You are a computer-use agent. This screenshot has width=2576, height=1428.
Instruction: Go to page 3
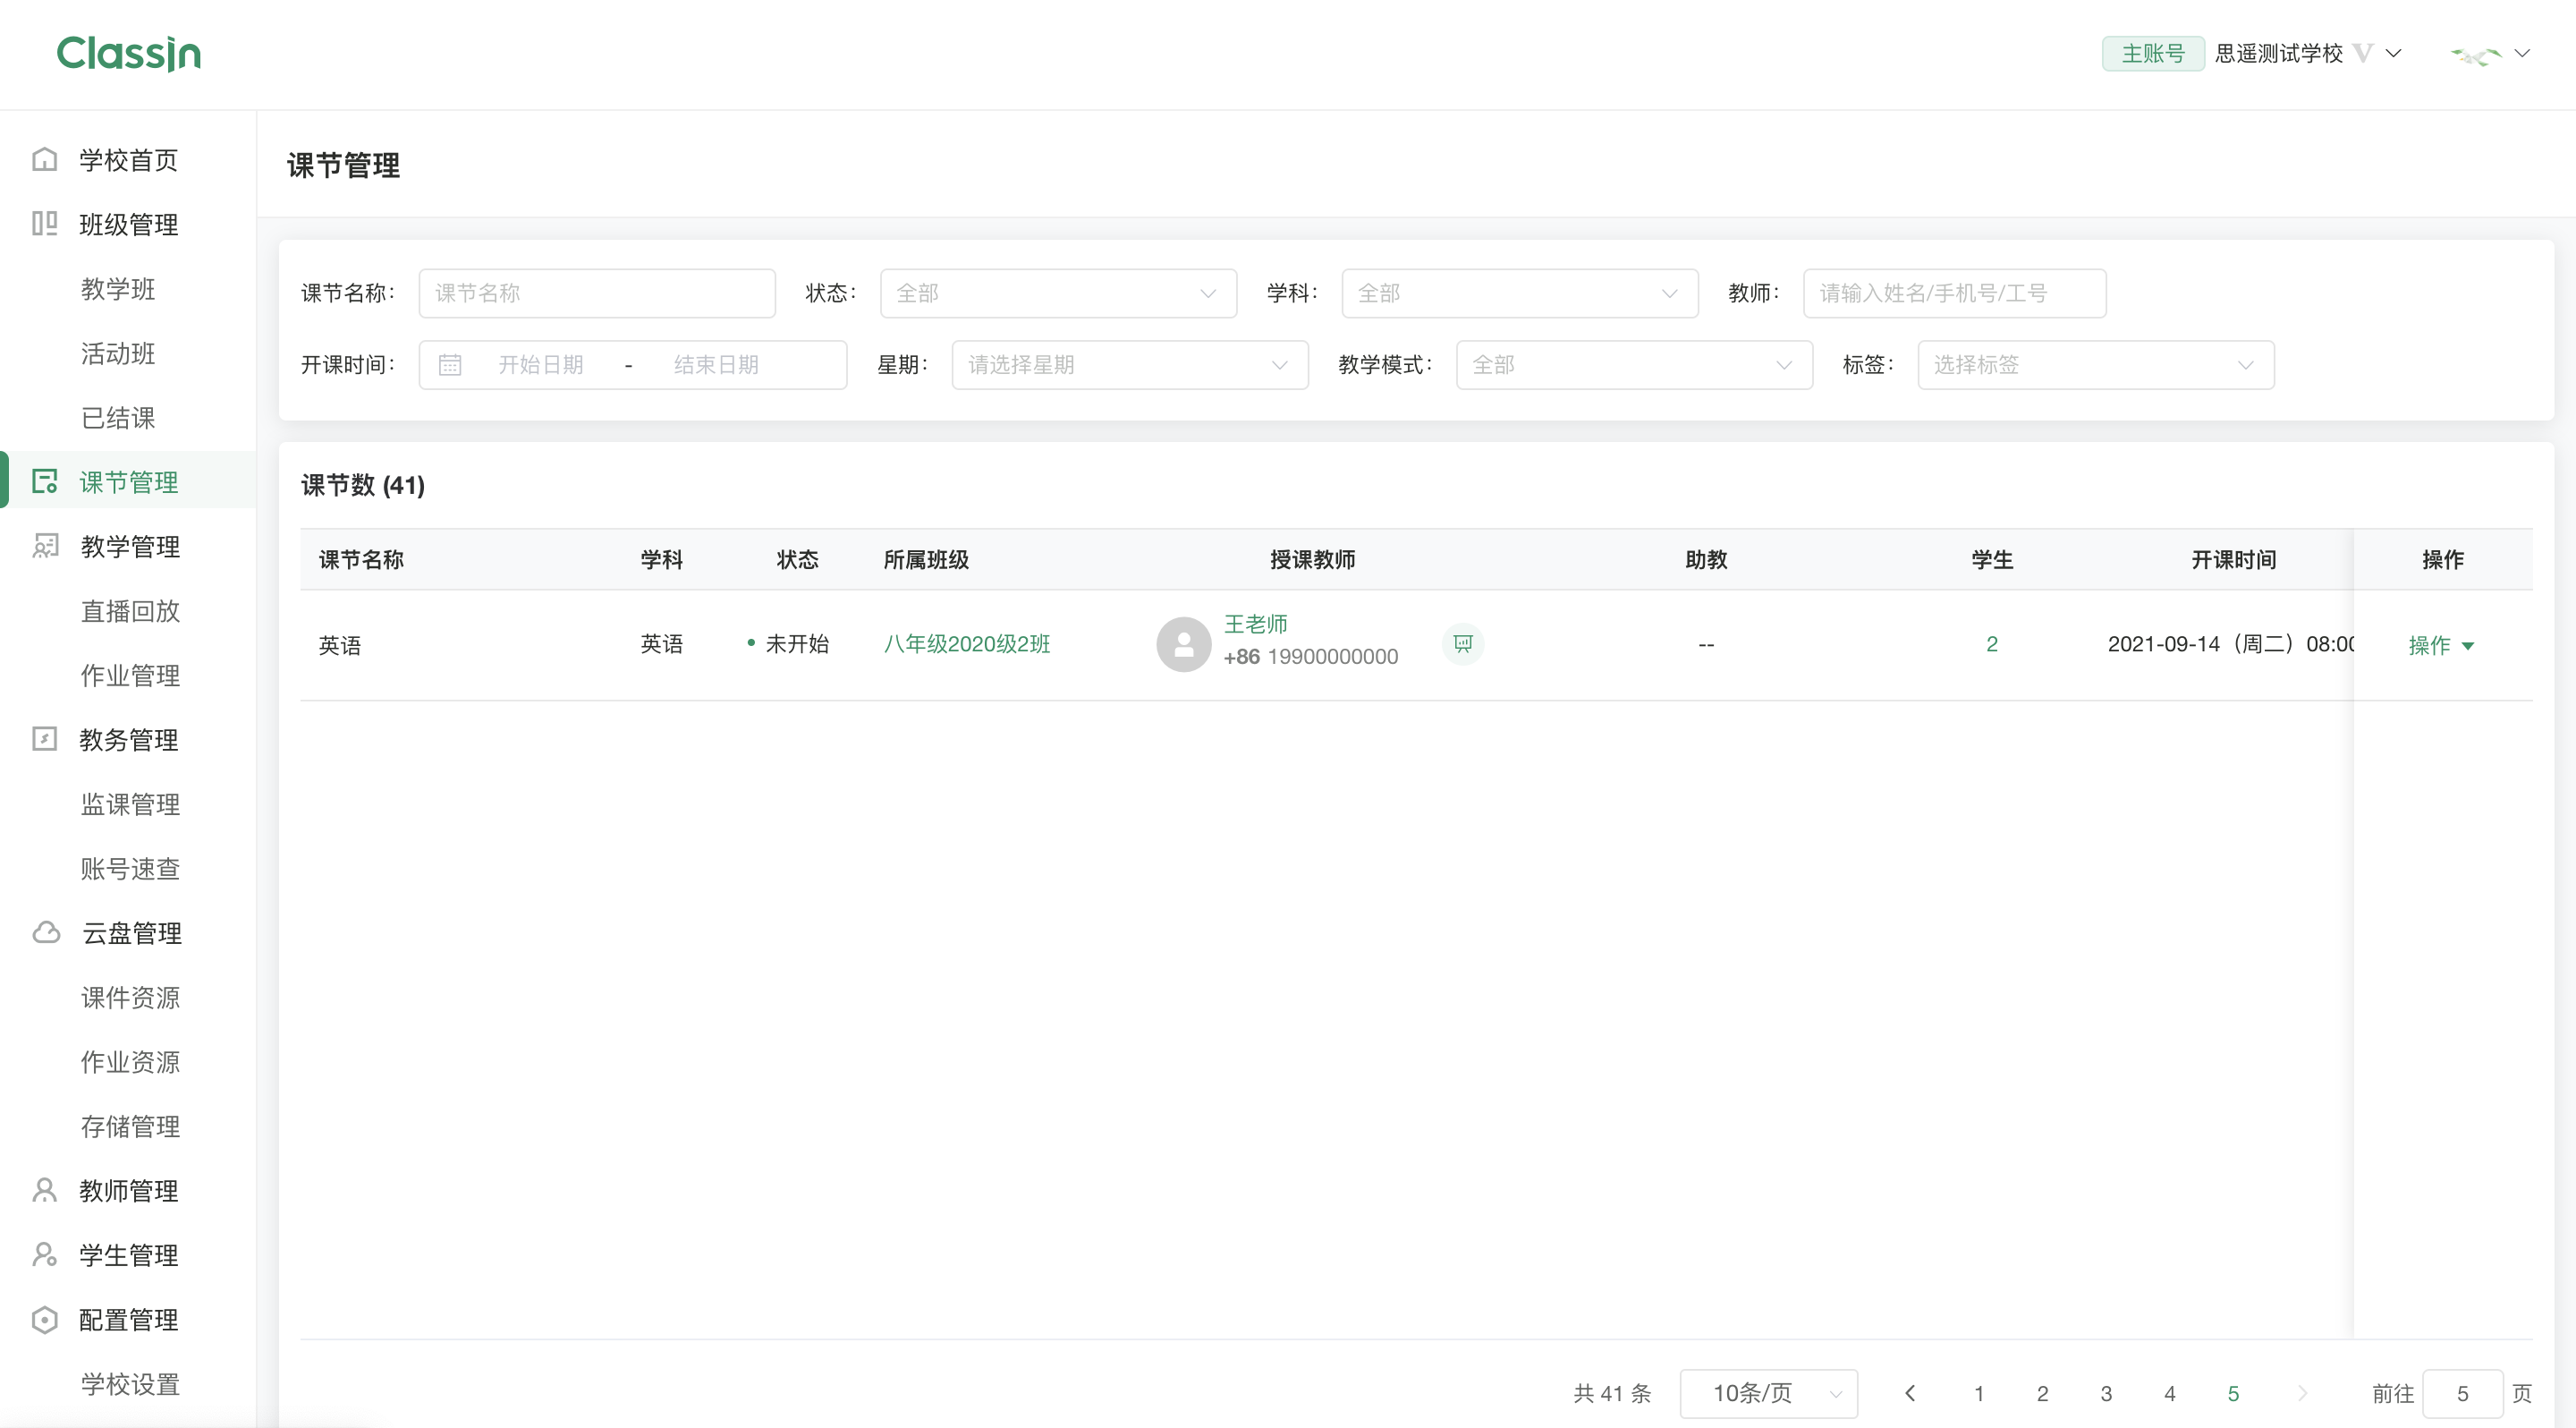pyautogui.click(x=2106, y=1393)
